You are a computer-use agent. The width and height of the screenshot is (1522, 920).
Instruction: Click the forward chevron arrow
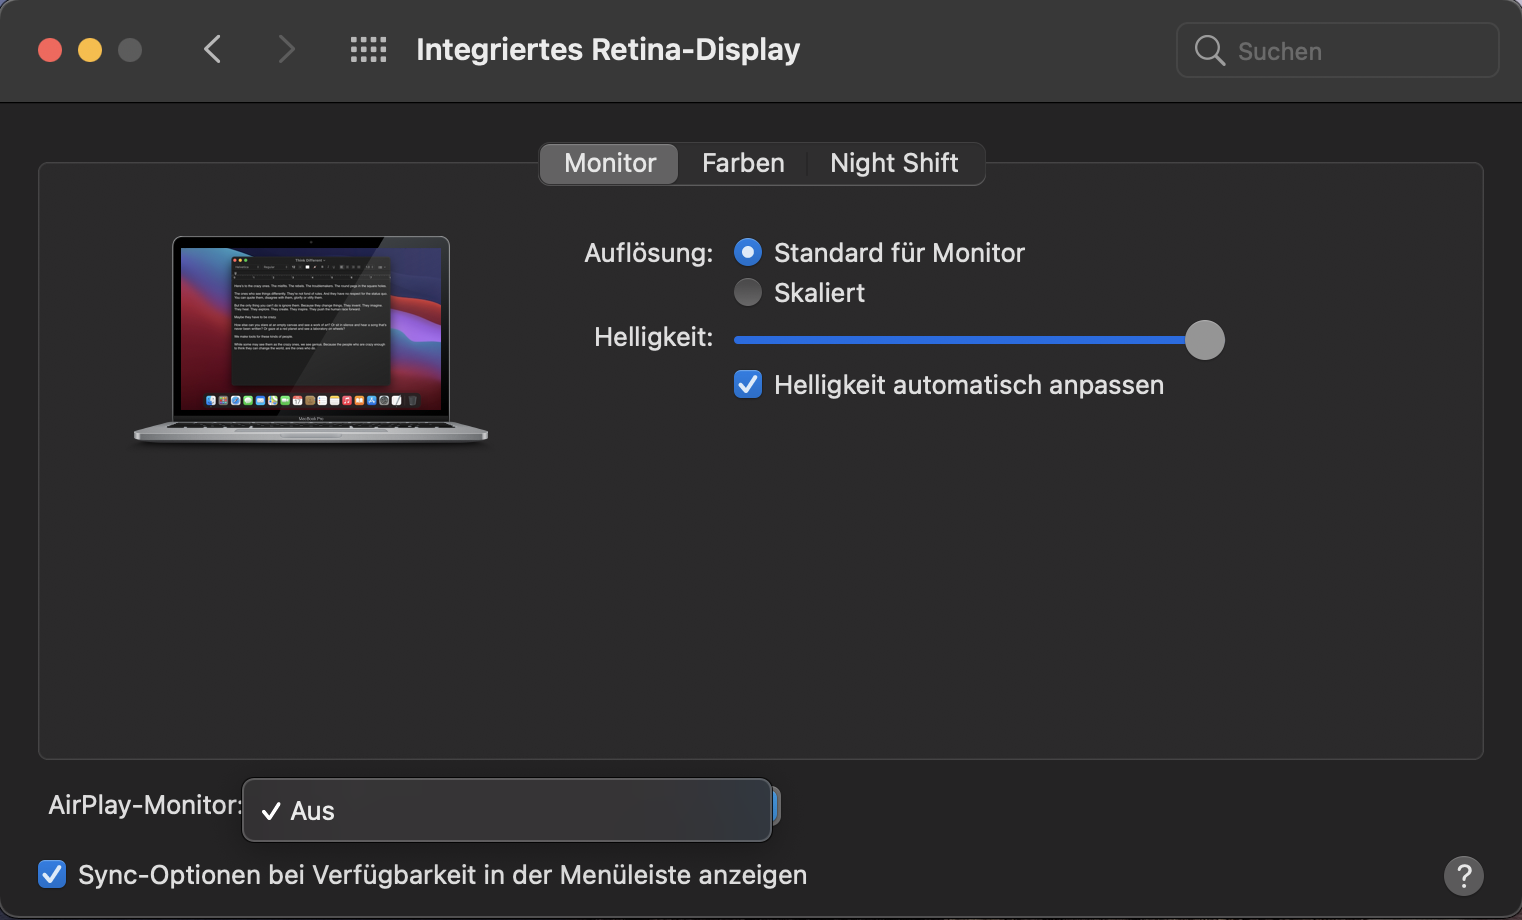pos(286,49)
